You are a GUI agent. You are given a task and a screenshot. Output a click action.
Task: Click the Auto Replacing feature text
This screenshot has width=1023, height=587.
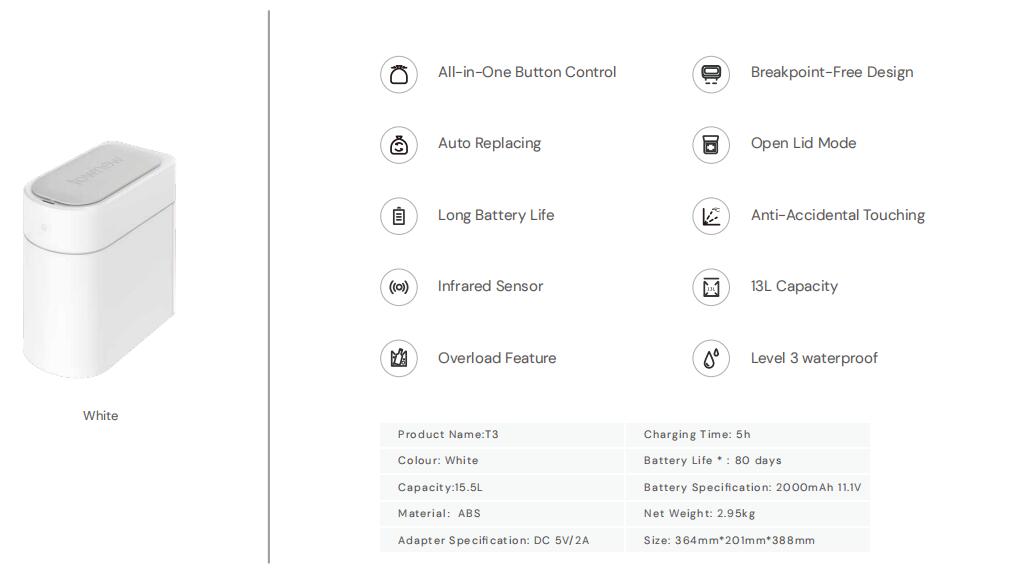(x=489, y=143)
